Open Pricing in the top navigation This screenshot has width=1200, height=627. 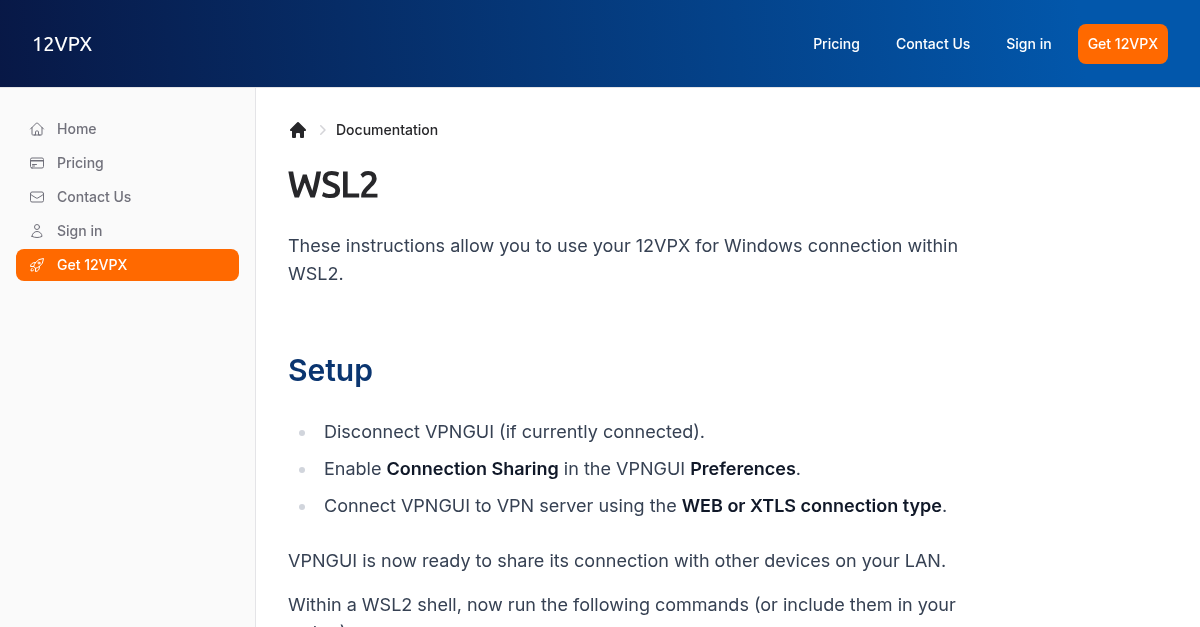(836, 44)
